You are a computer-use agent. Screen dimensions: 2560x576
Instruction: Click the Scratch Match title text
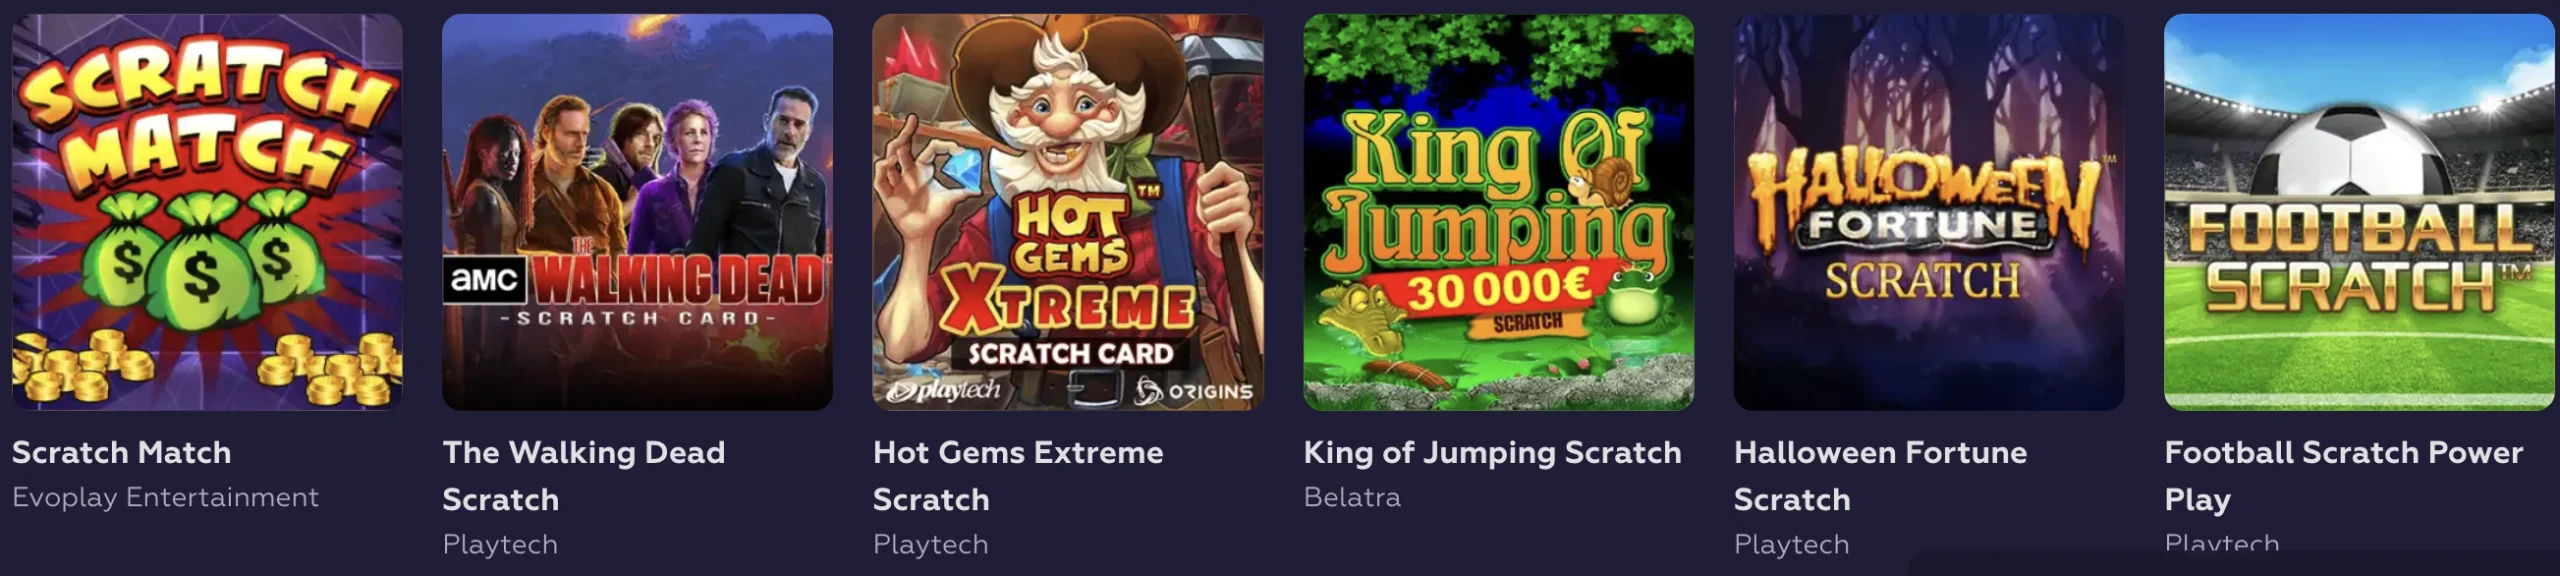[x=122, y=452]
